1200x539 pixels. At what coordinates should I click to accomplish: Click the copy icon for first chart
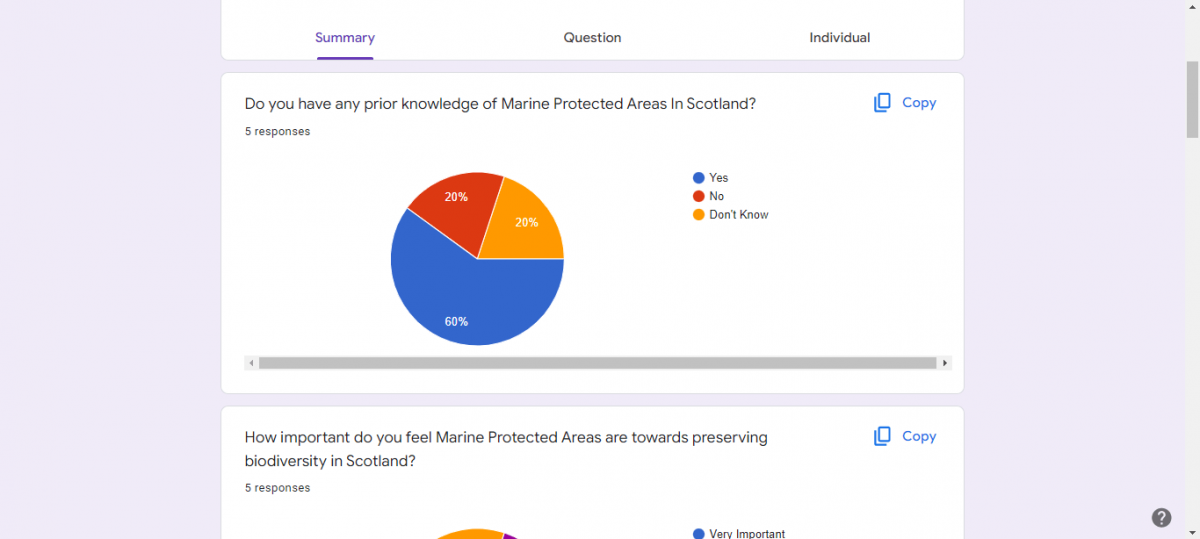point(882,103)
